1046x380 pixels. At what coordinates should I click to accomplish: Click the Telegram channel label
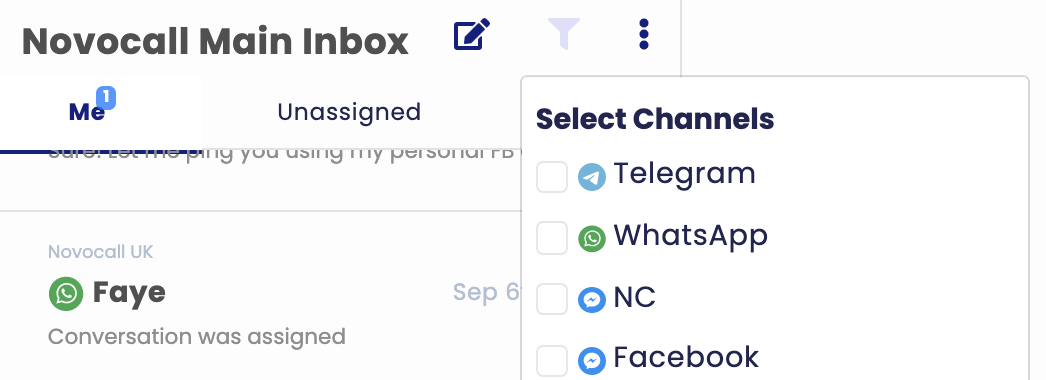click(684, 175)
